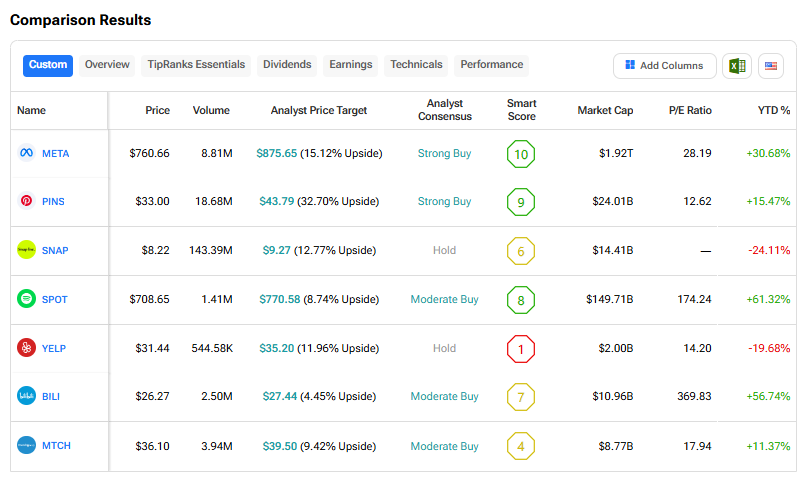
Task: Click SPOT price target $770.58
Action: tap(279, 299)
